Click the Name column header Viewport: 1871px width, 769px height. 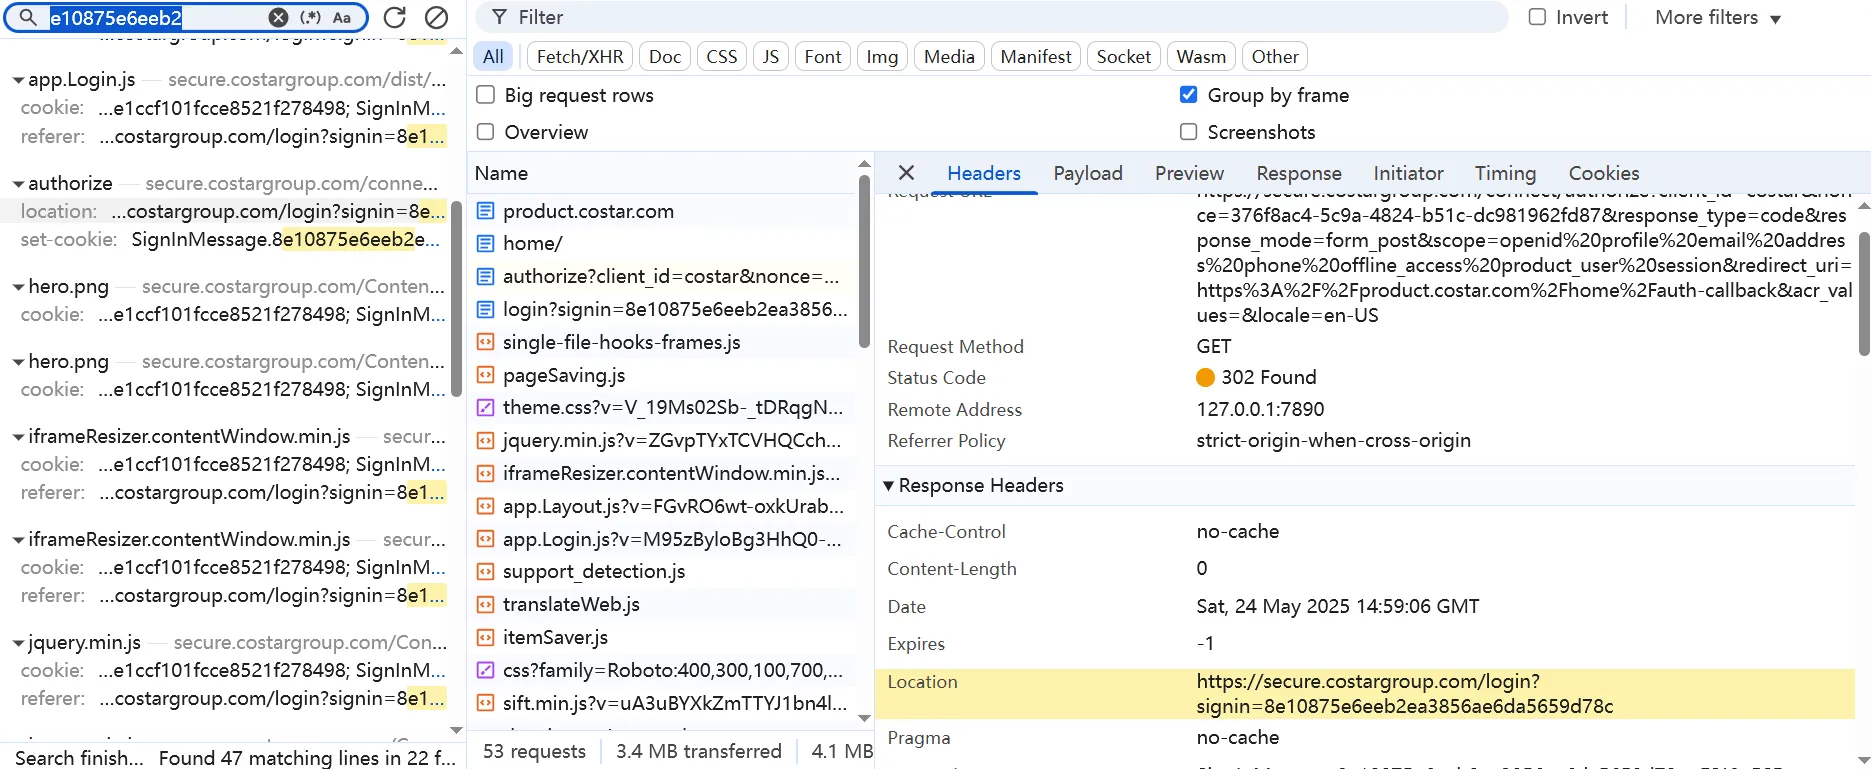coord(663,173)
